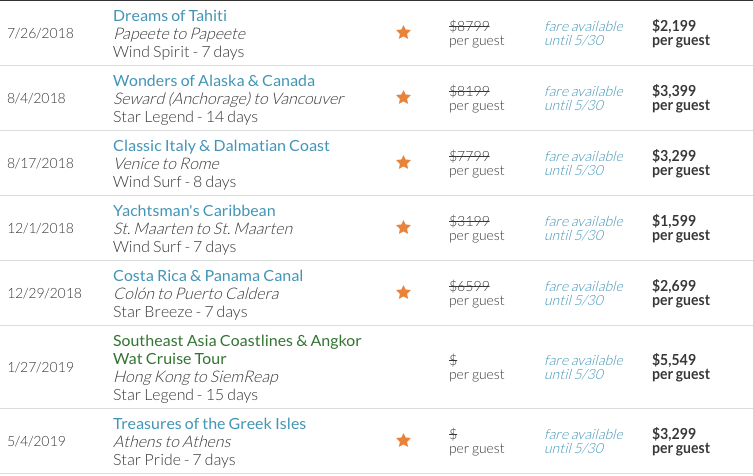This screenshot has height=476, width=753.
Task: Click the star for Treasures of the Greek Isles
Action: click(x=403, y=440)
